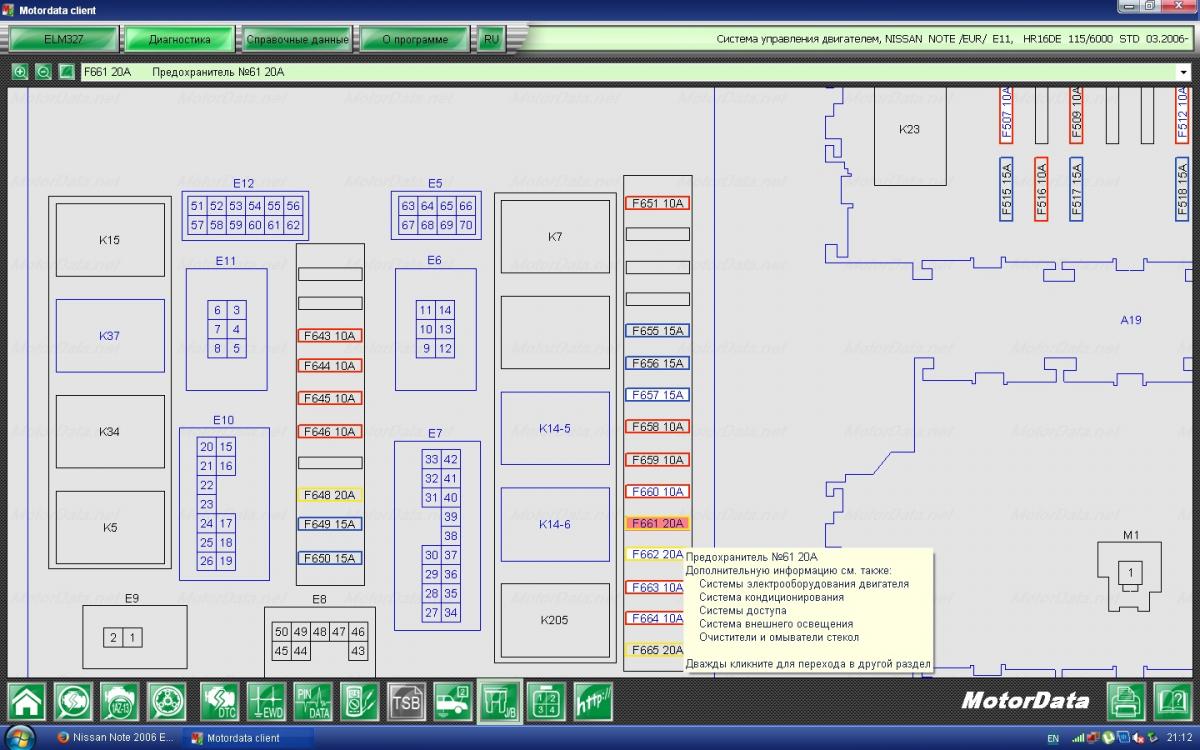This screenshot has width=1200, height=750.
Task: Select relay K14-5 in the diagram
Action: coord(555,428)
